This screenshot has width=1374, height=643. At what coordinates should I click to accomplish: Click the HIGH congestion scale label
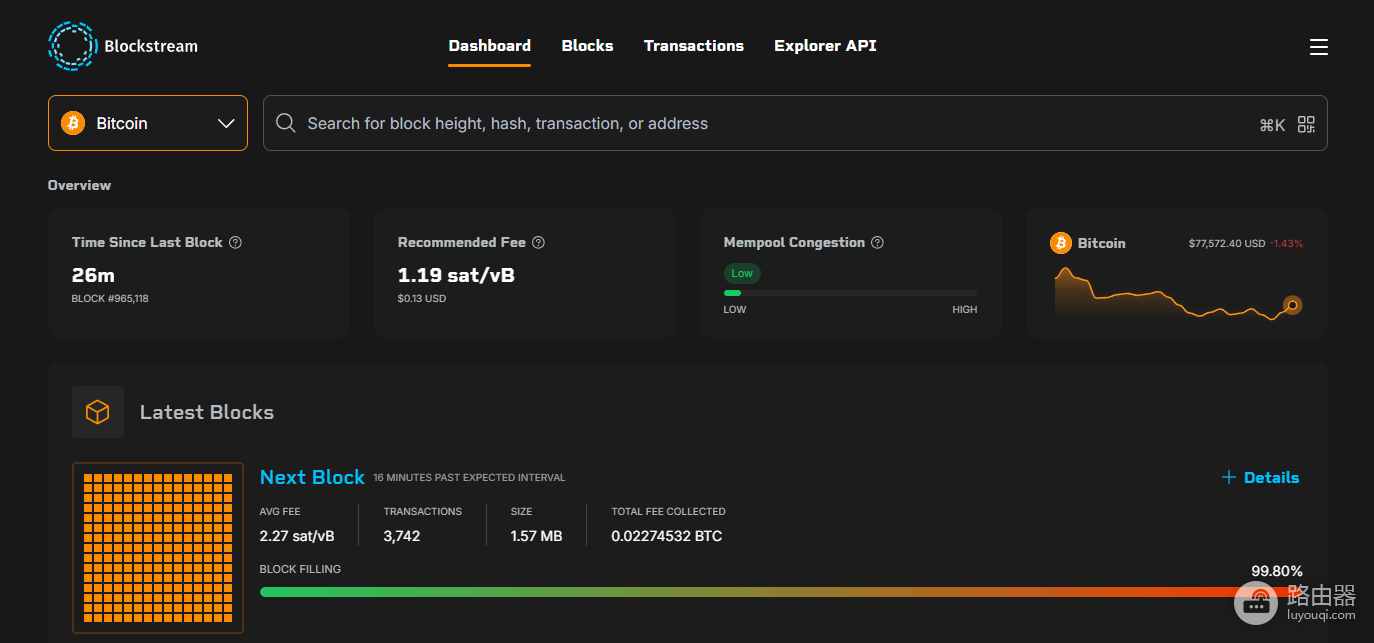coord(965,310)
